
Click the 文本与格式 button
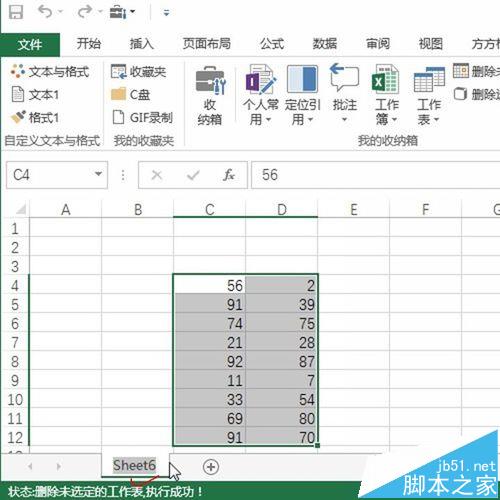coord(50,71)
